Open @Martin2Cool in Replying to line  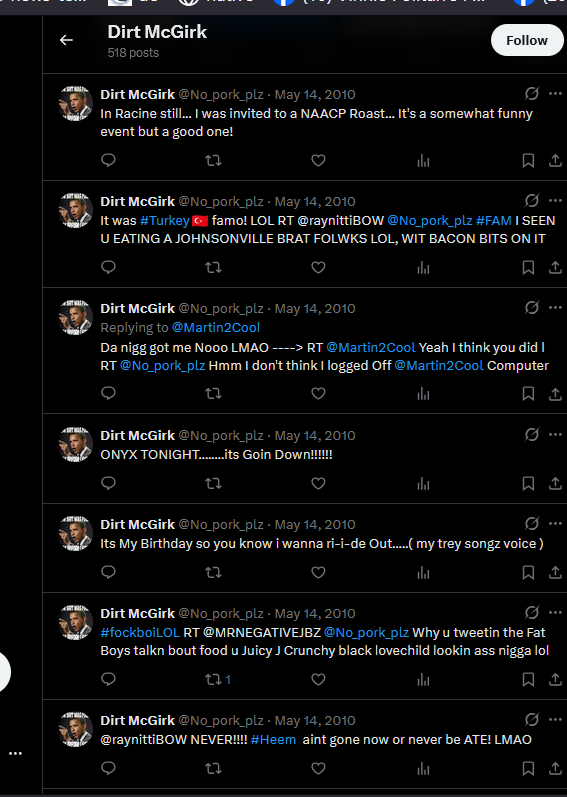click(216, 327)
